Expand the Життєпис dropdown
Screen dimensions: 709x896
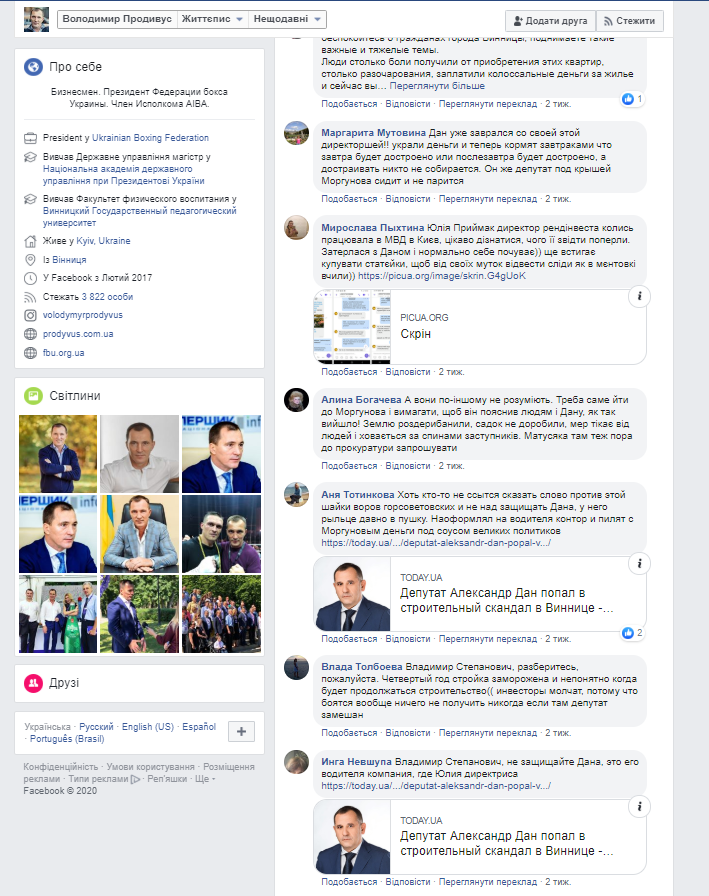tap(213, 19)
